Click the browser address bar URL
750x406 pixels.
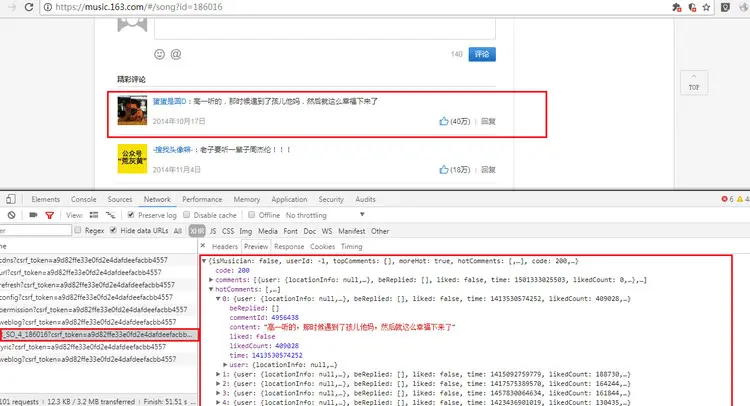point(139,7)
